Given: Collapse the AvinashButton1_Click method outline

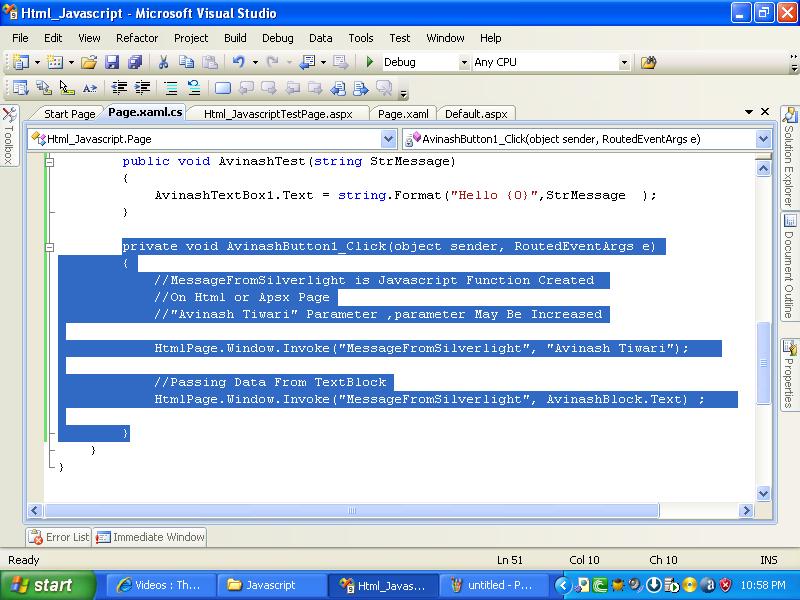Looking at the screenshot, I should tap(49, 247).
